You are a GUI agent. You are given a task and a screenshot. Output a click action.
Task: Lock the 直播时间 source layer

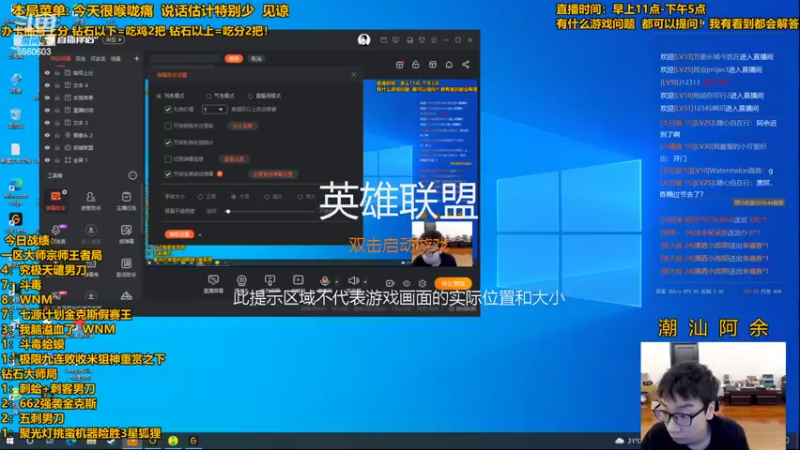tap(57, 110)
